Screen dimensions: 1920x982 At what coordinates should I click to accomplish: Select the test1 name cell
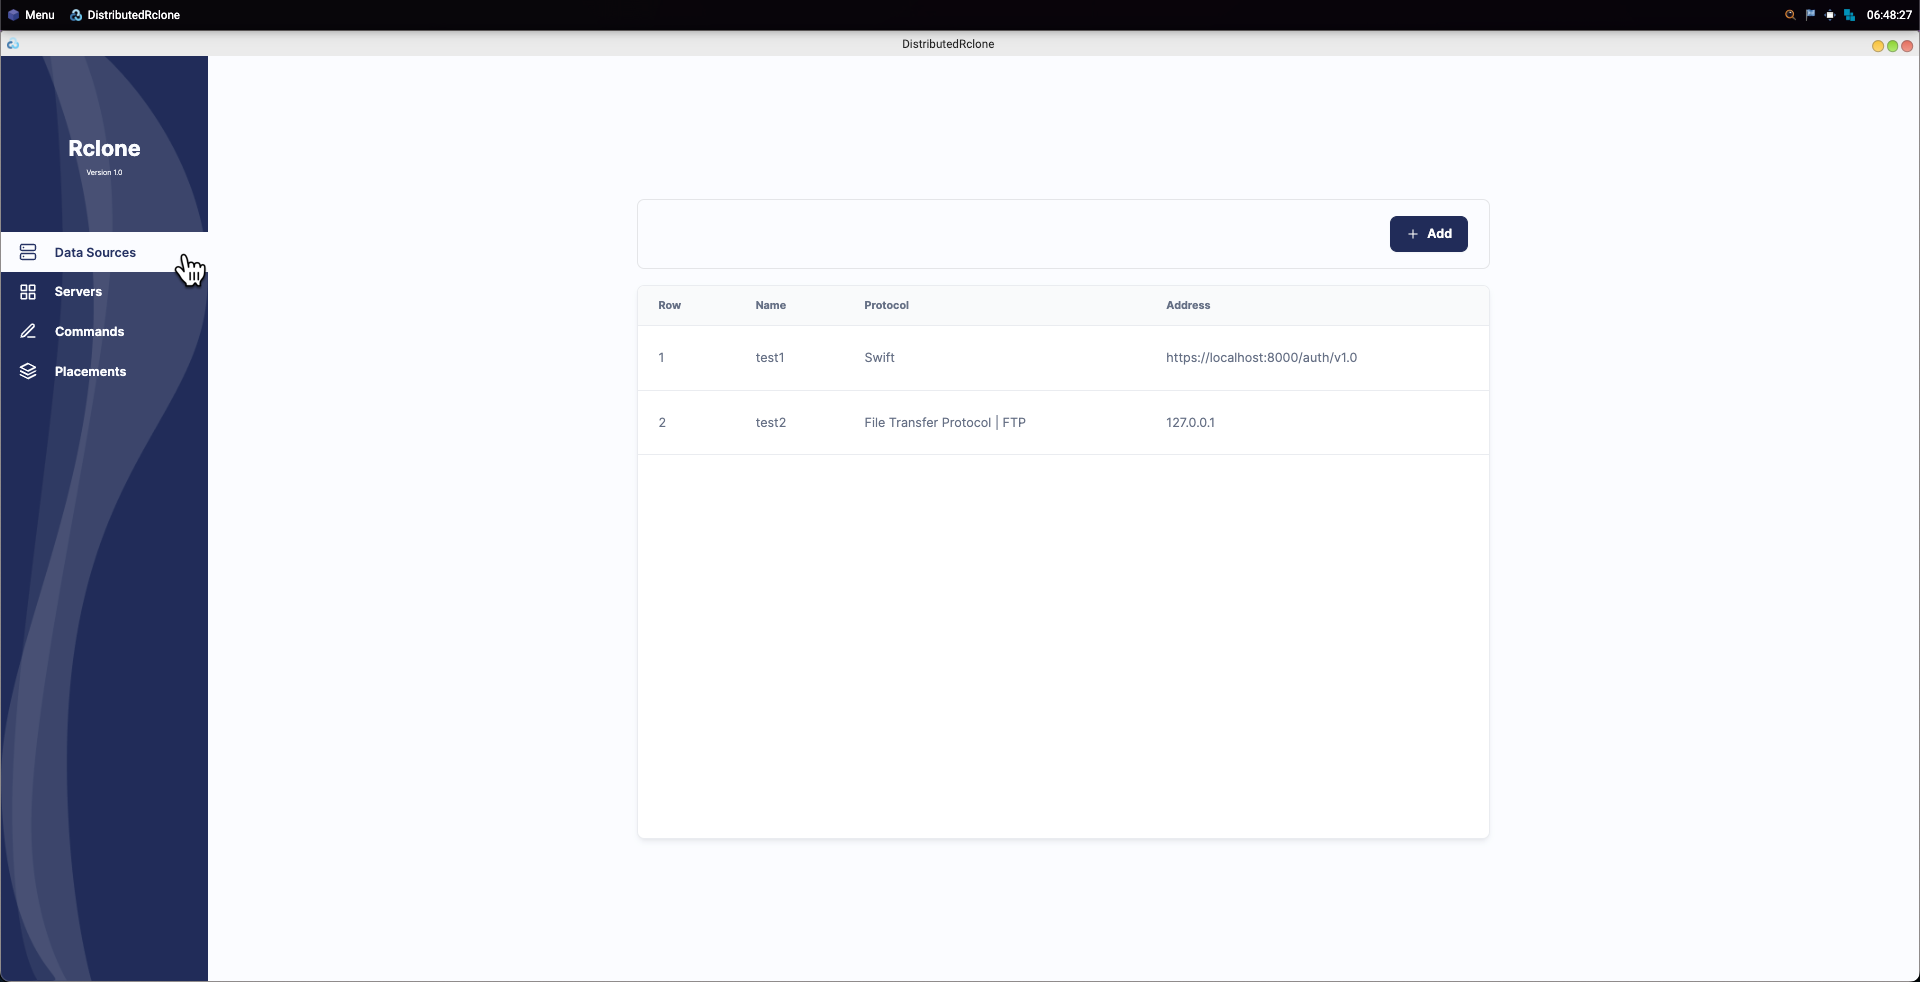[x=770, y=358]
